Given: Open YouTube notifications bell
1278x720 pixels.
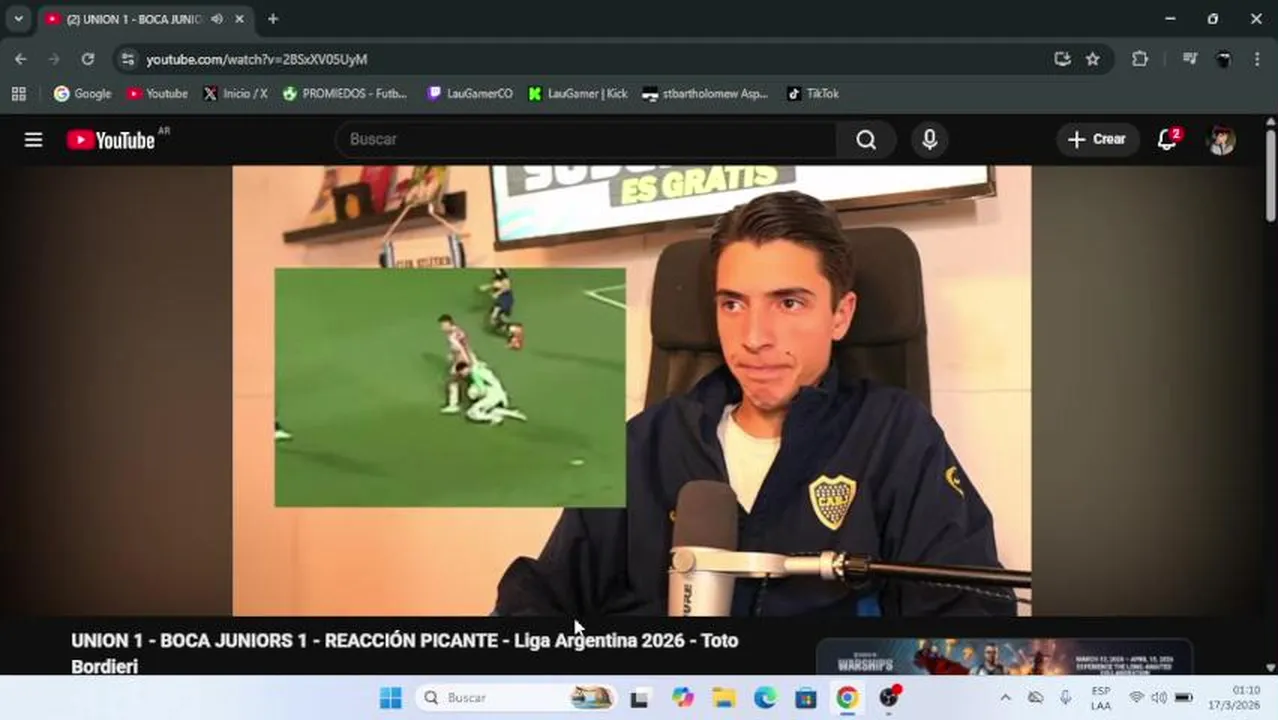Looking at the screenshot, I should click(x=1167, y=139).
